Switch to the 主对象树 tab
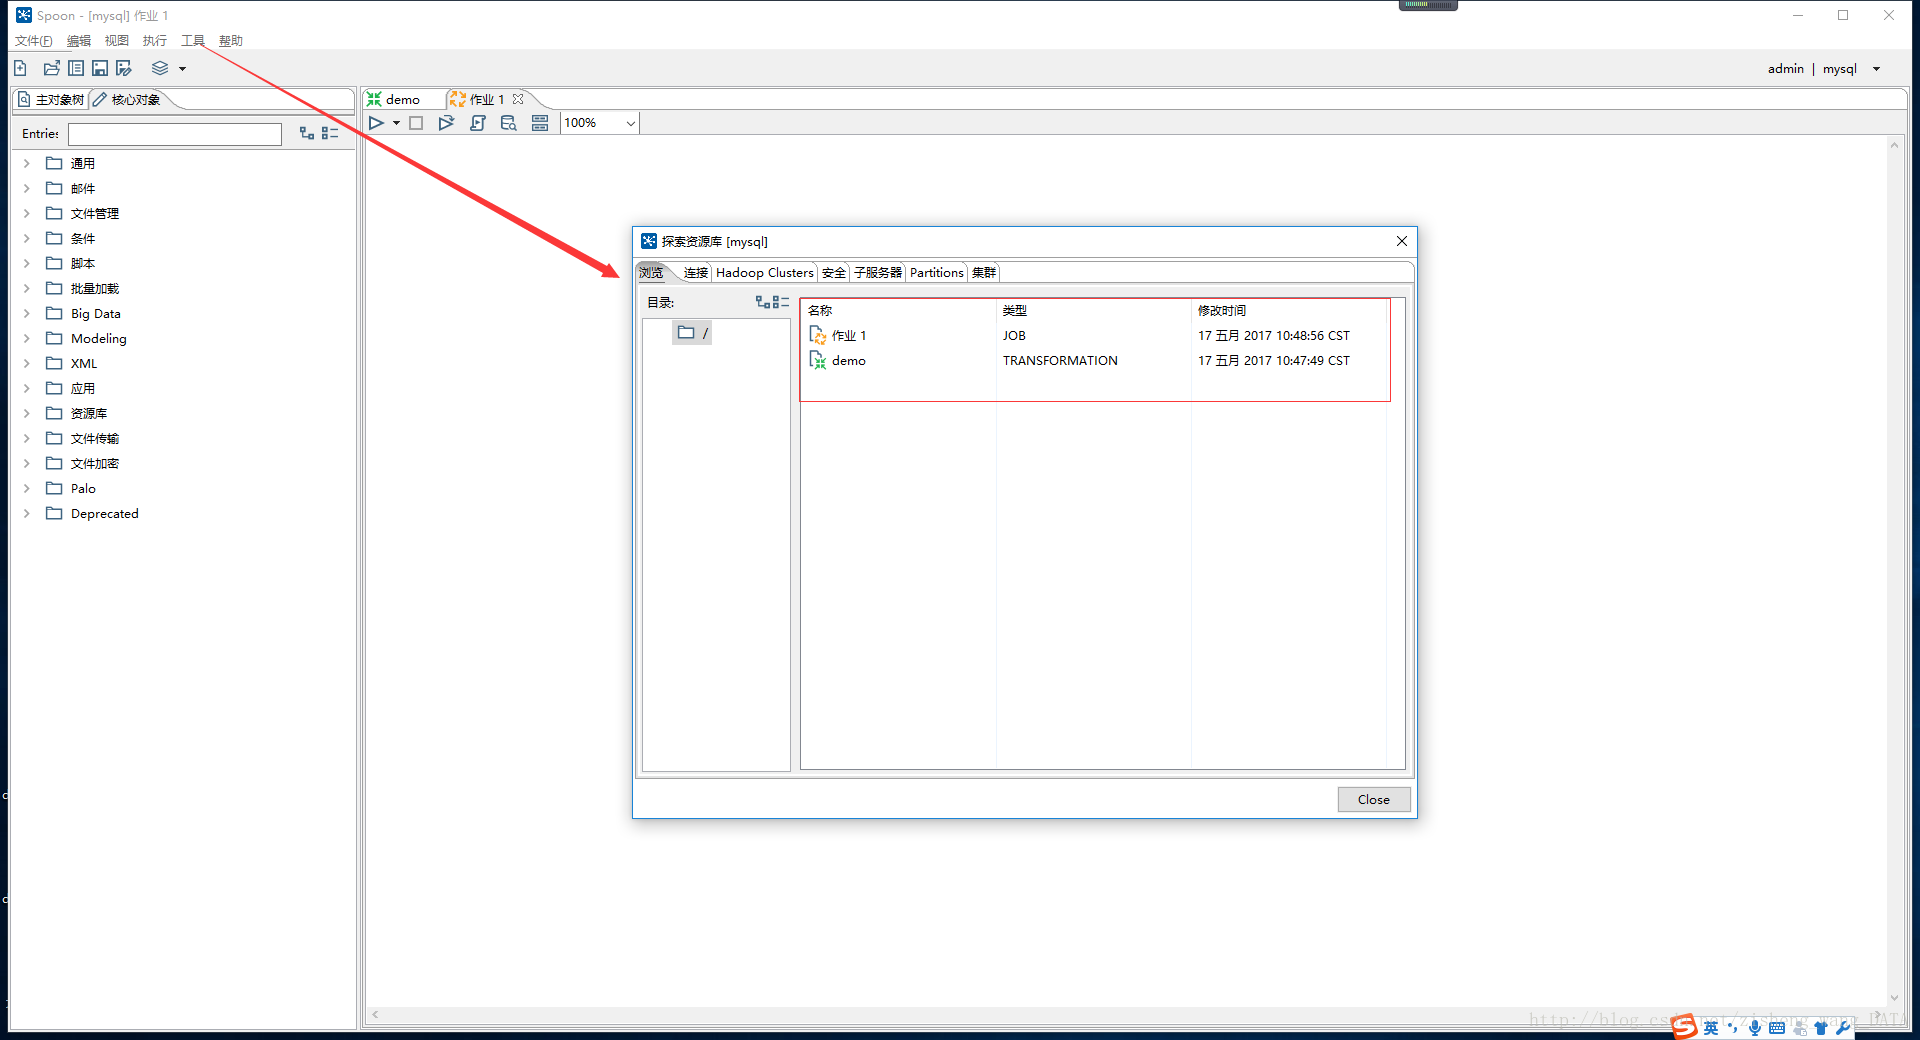Viewport: 1920px width, 1040px height. (x=51, y=99)
